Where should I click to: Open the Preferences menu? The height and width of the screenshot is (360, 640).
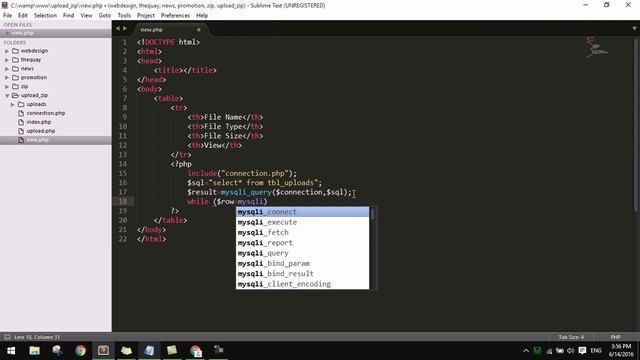pos(175,16)
